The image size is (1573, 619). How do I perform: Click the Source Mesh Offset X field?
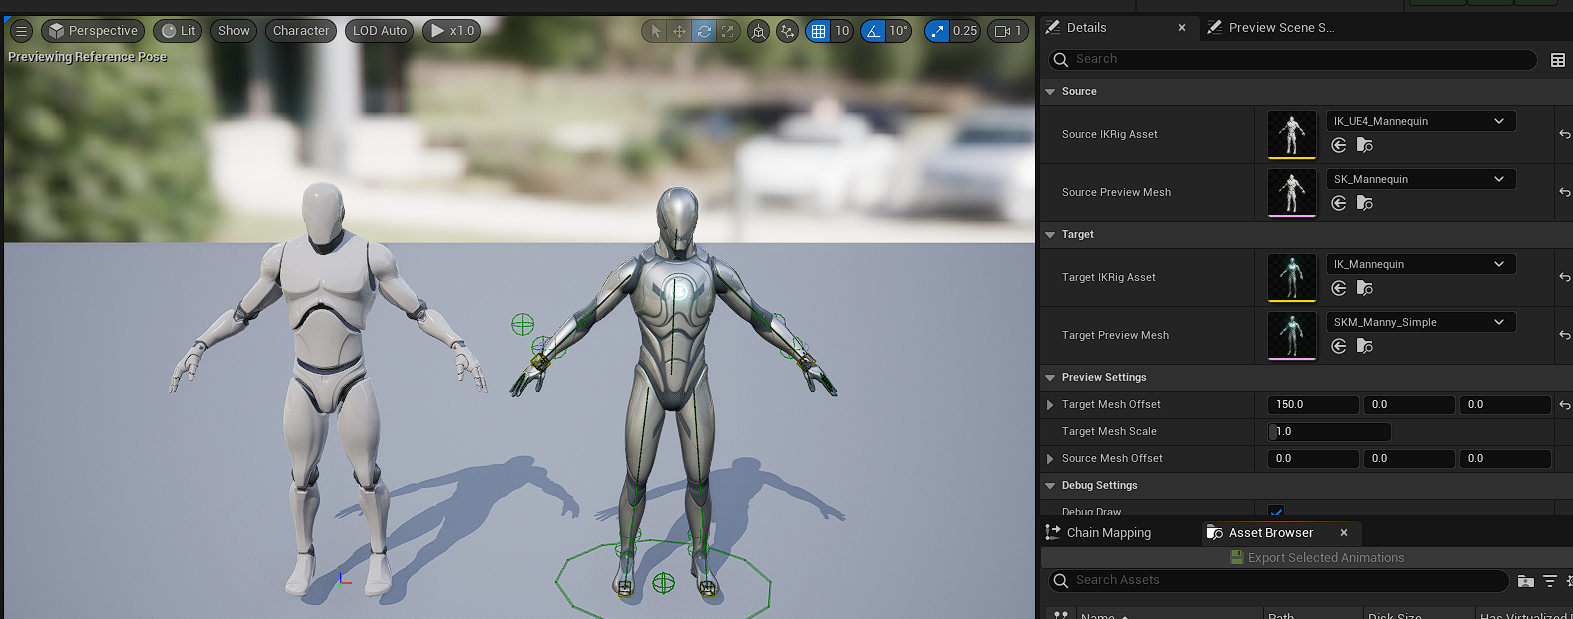coord(1313,458)
